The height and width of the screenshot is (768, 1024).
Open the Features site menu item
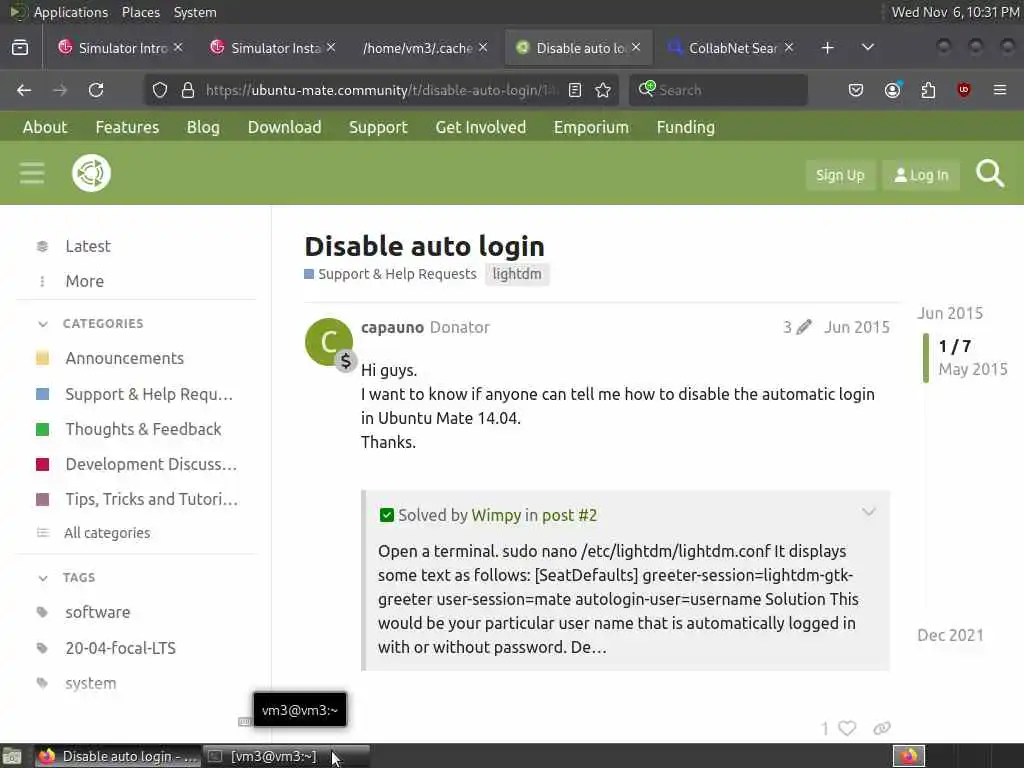127,127
